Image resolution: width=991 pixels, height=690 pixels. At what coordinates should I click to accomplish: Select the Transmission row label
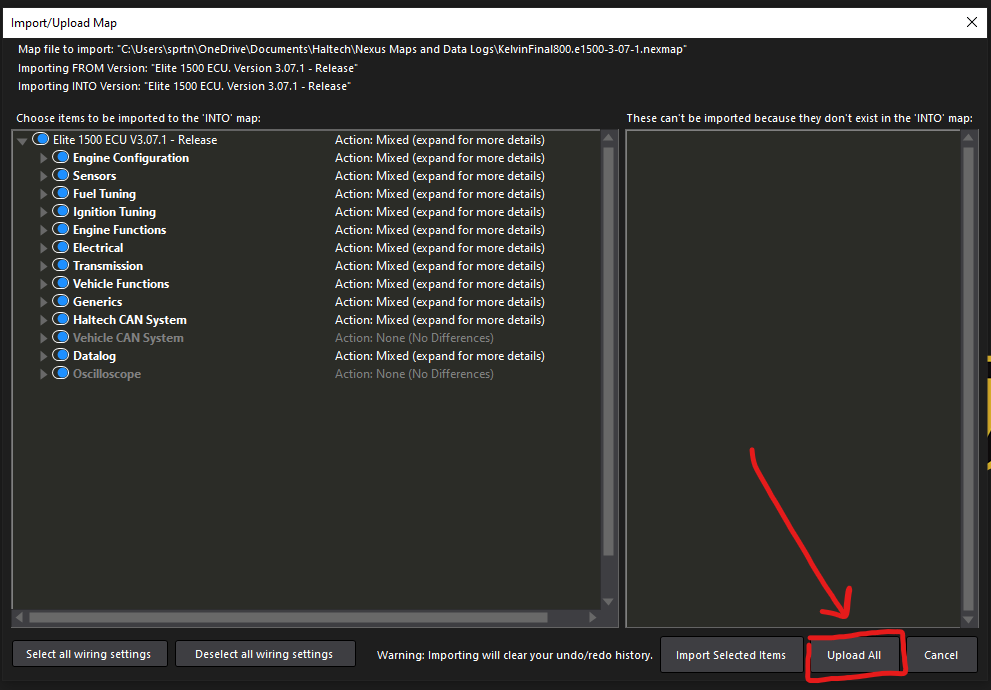click(x=108, y=266)
